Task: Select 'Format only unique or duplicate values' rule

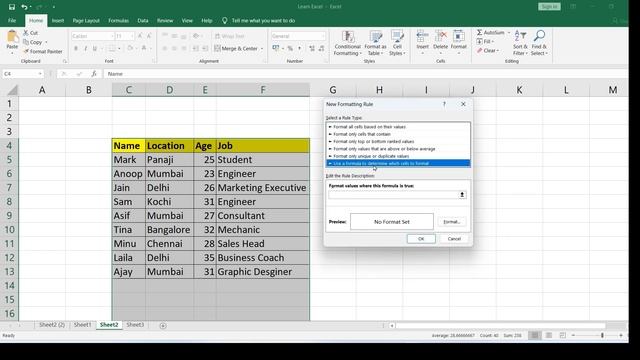Action: coord(398,156)
